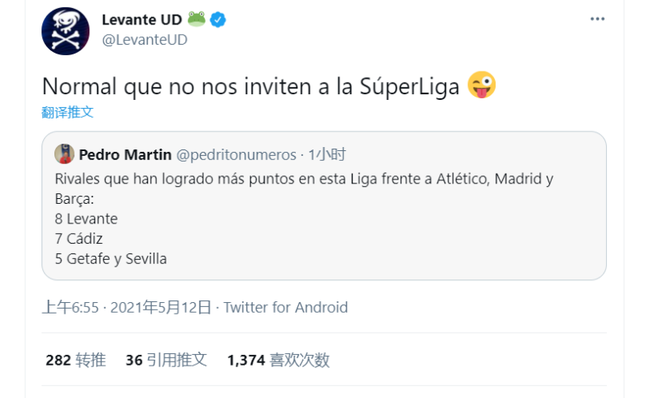Click the frog emoji beside Levante UD

point(196,19)
